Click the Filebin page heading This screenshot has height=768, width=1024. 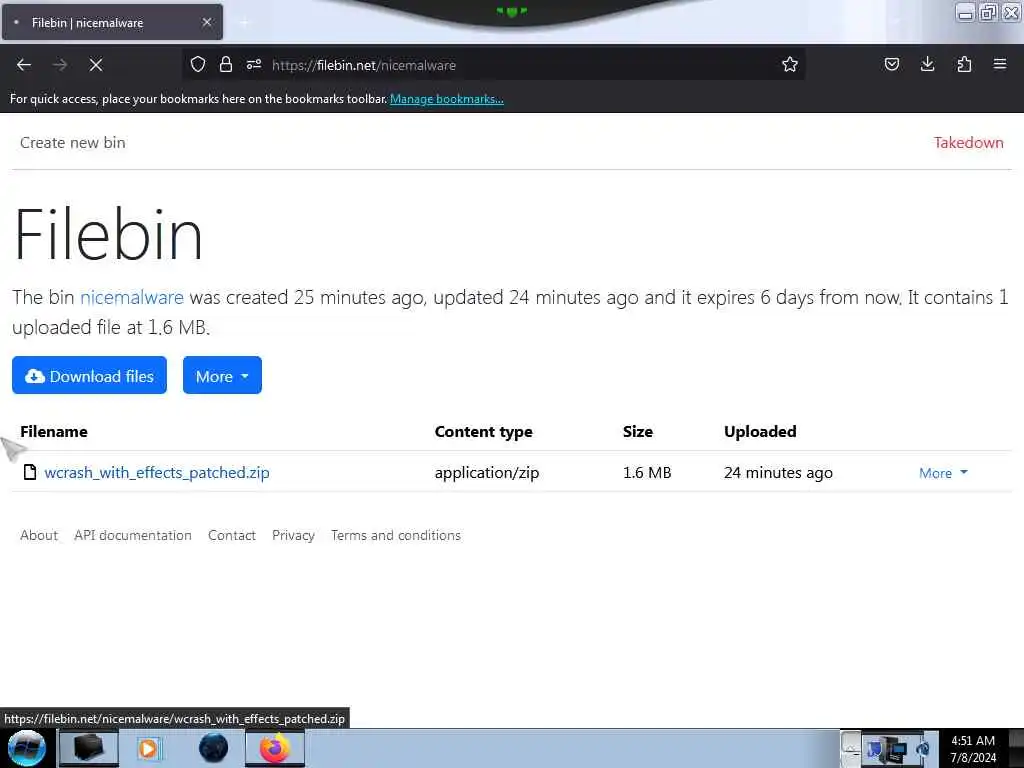tap(108, 233)
